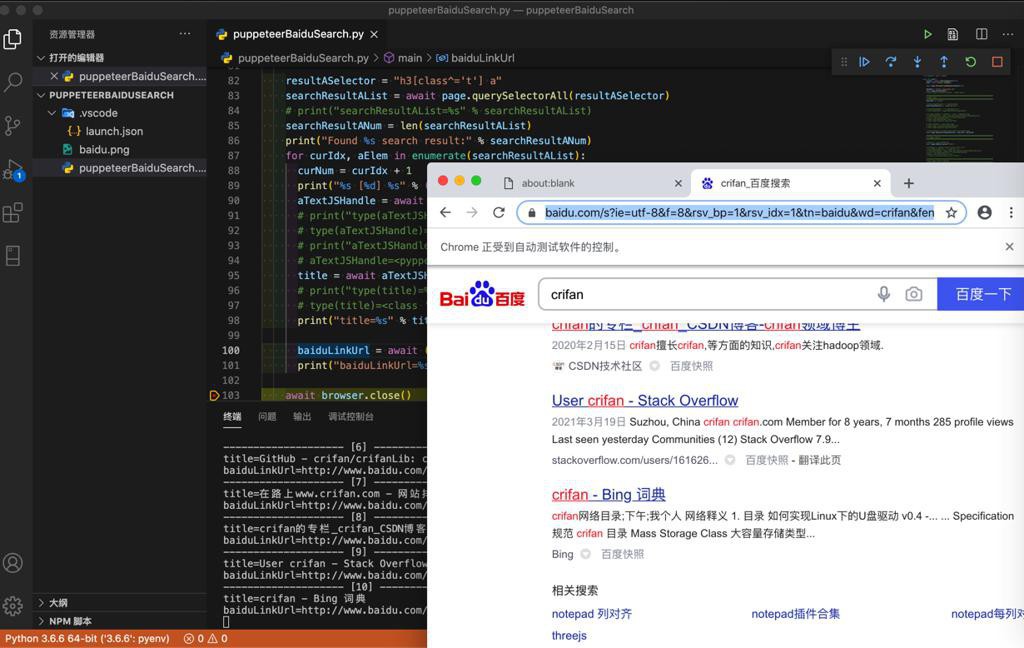Grab the debug toolbar drag handle
Image resolution: width=1024 pixels, height=648 pixels.
point(844,62)
